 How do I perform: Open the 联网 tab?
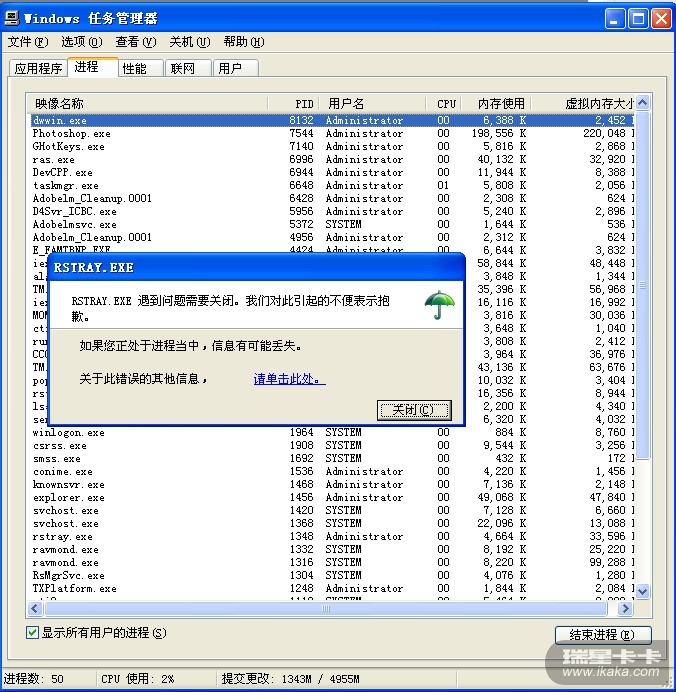(x=188, y=68)
